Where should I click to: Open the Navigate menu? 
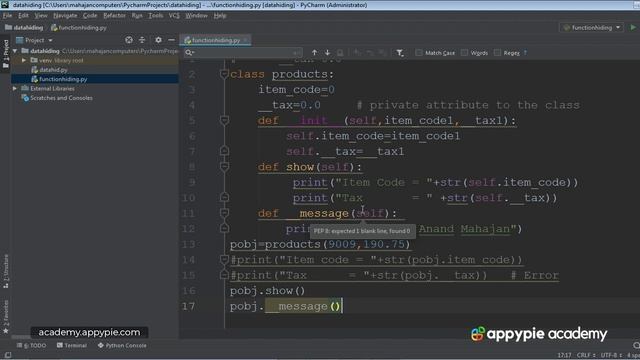[x=65, y=16]
